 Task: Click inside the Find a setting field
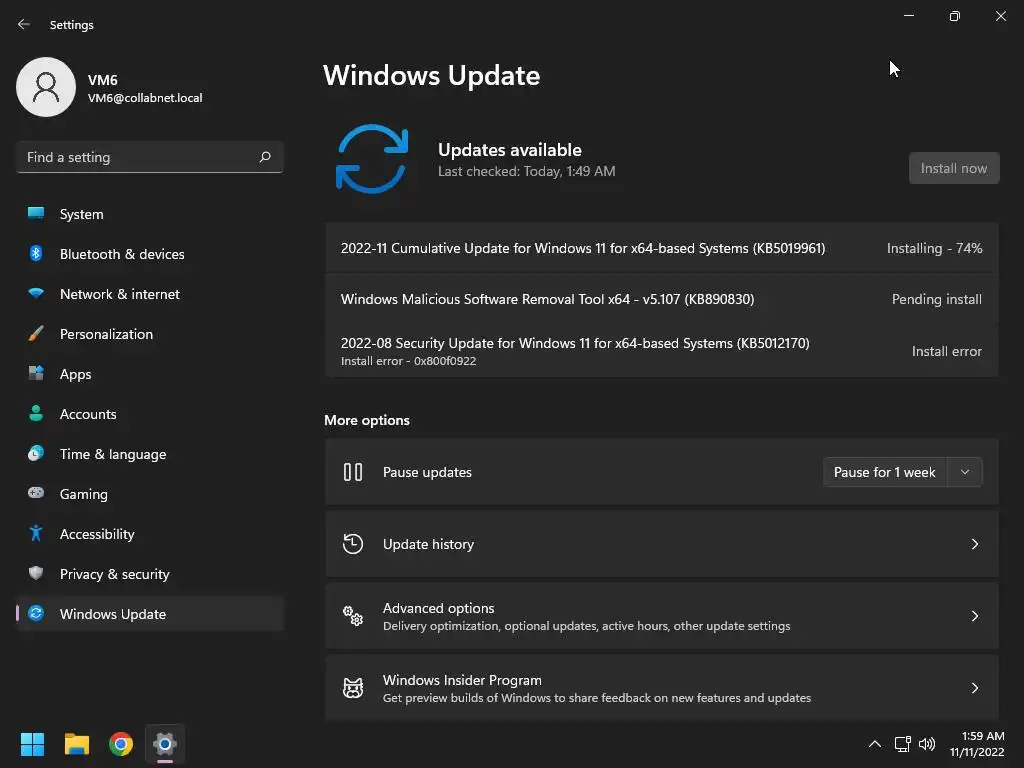coord(150,157)
